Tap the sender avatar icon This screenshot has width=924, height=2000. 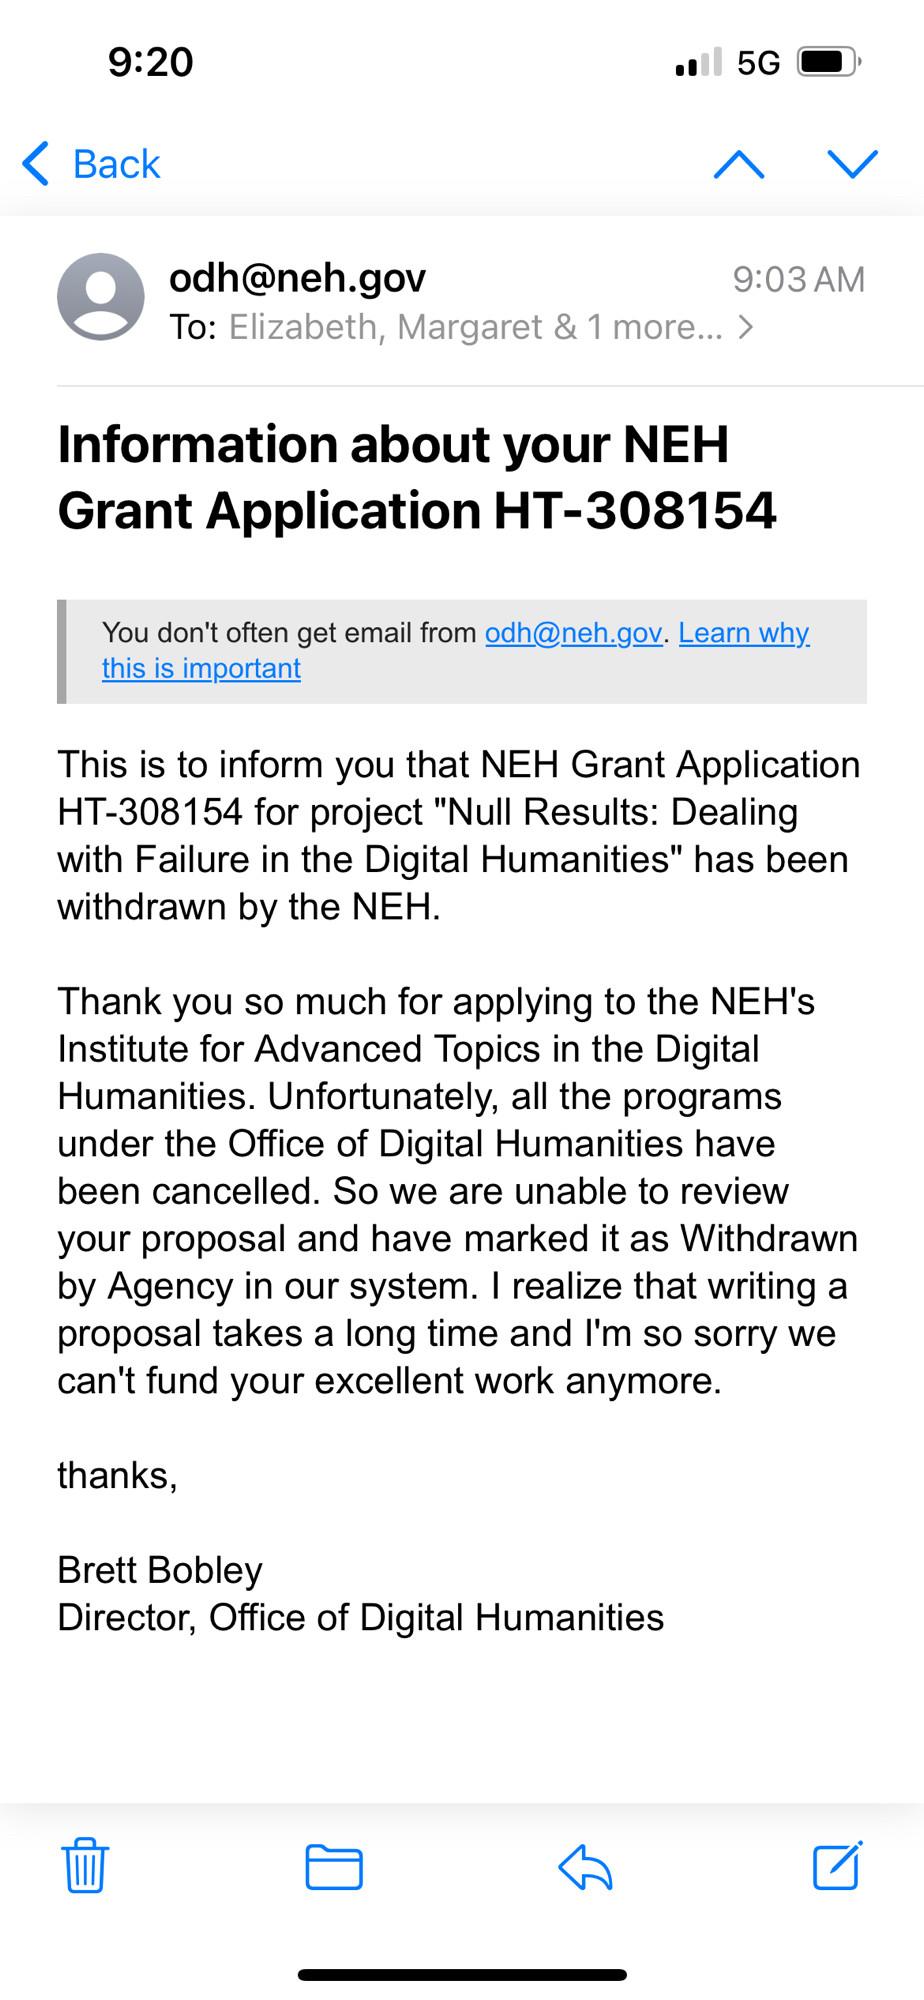tap(101, 297)
